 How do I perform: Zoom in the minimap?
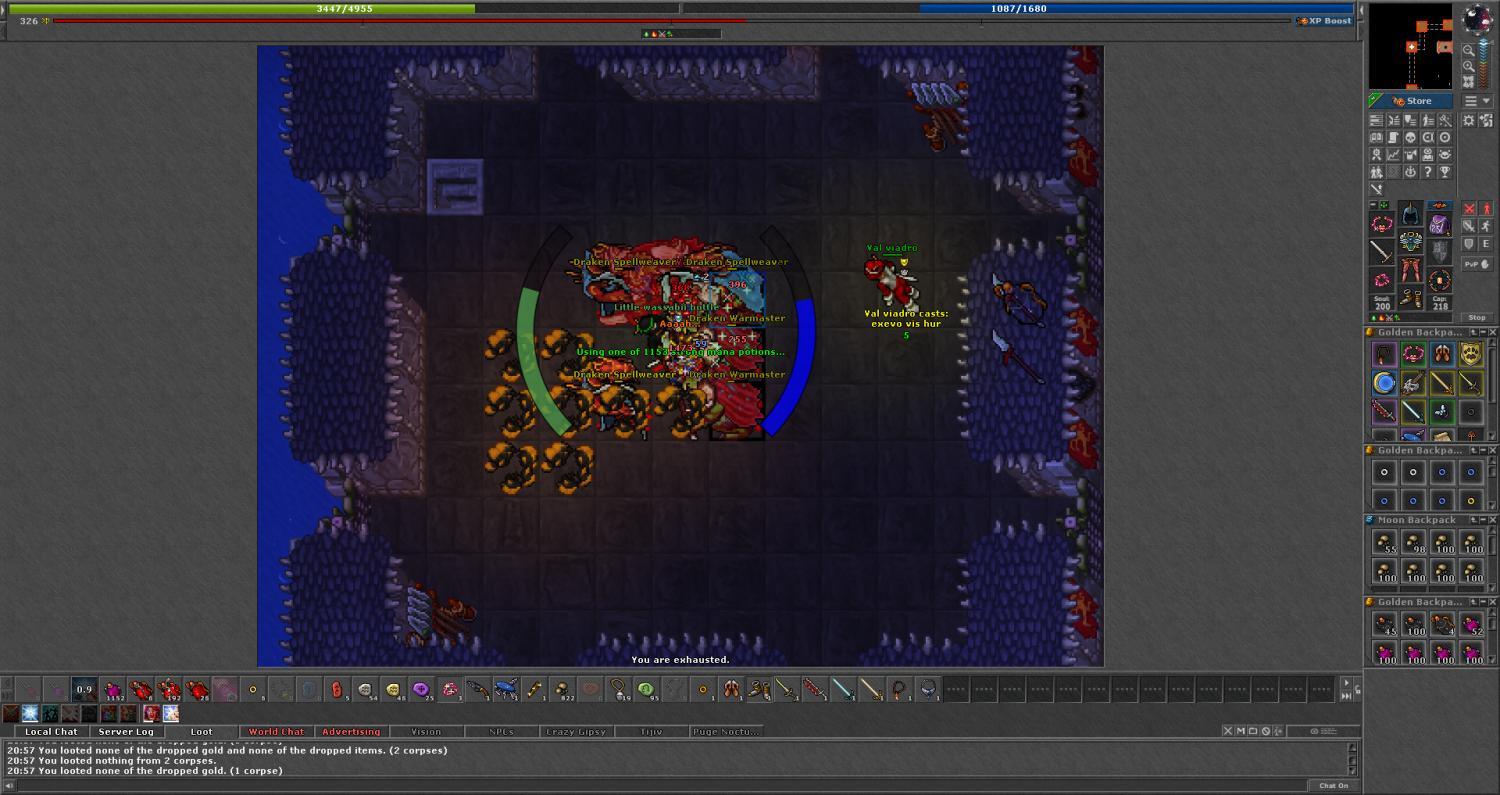pos(1468,66)
